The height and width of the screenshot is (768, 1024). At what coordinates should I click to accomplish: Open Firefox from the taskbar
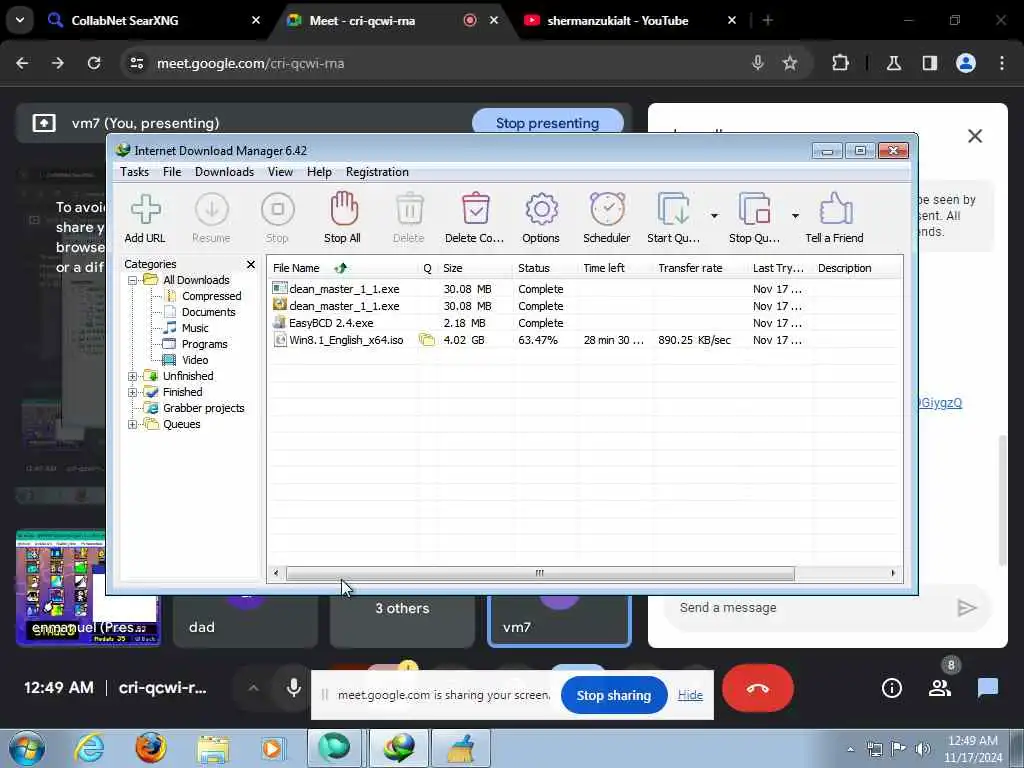pyautogui.click(x=151, y=748)
